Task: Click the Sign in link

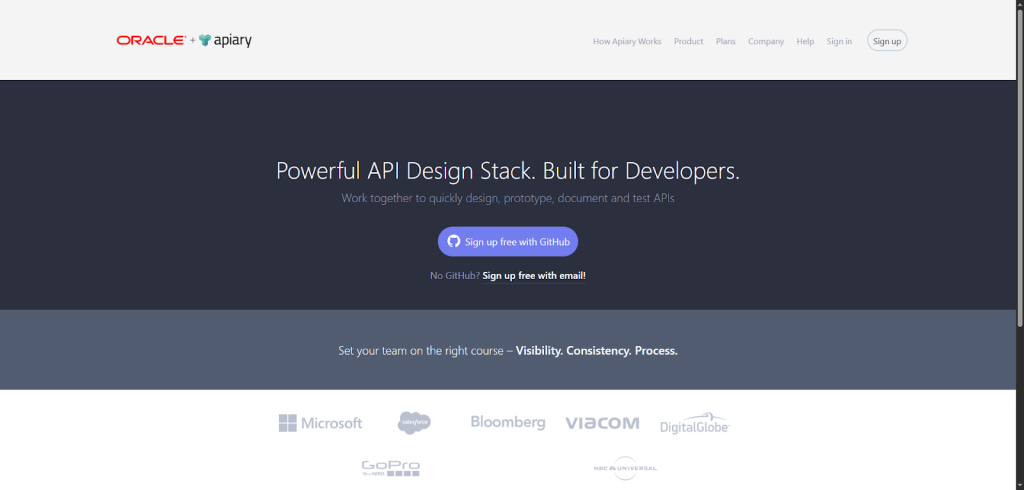Action: click(x=839, y=41)
